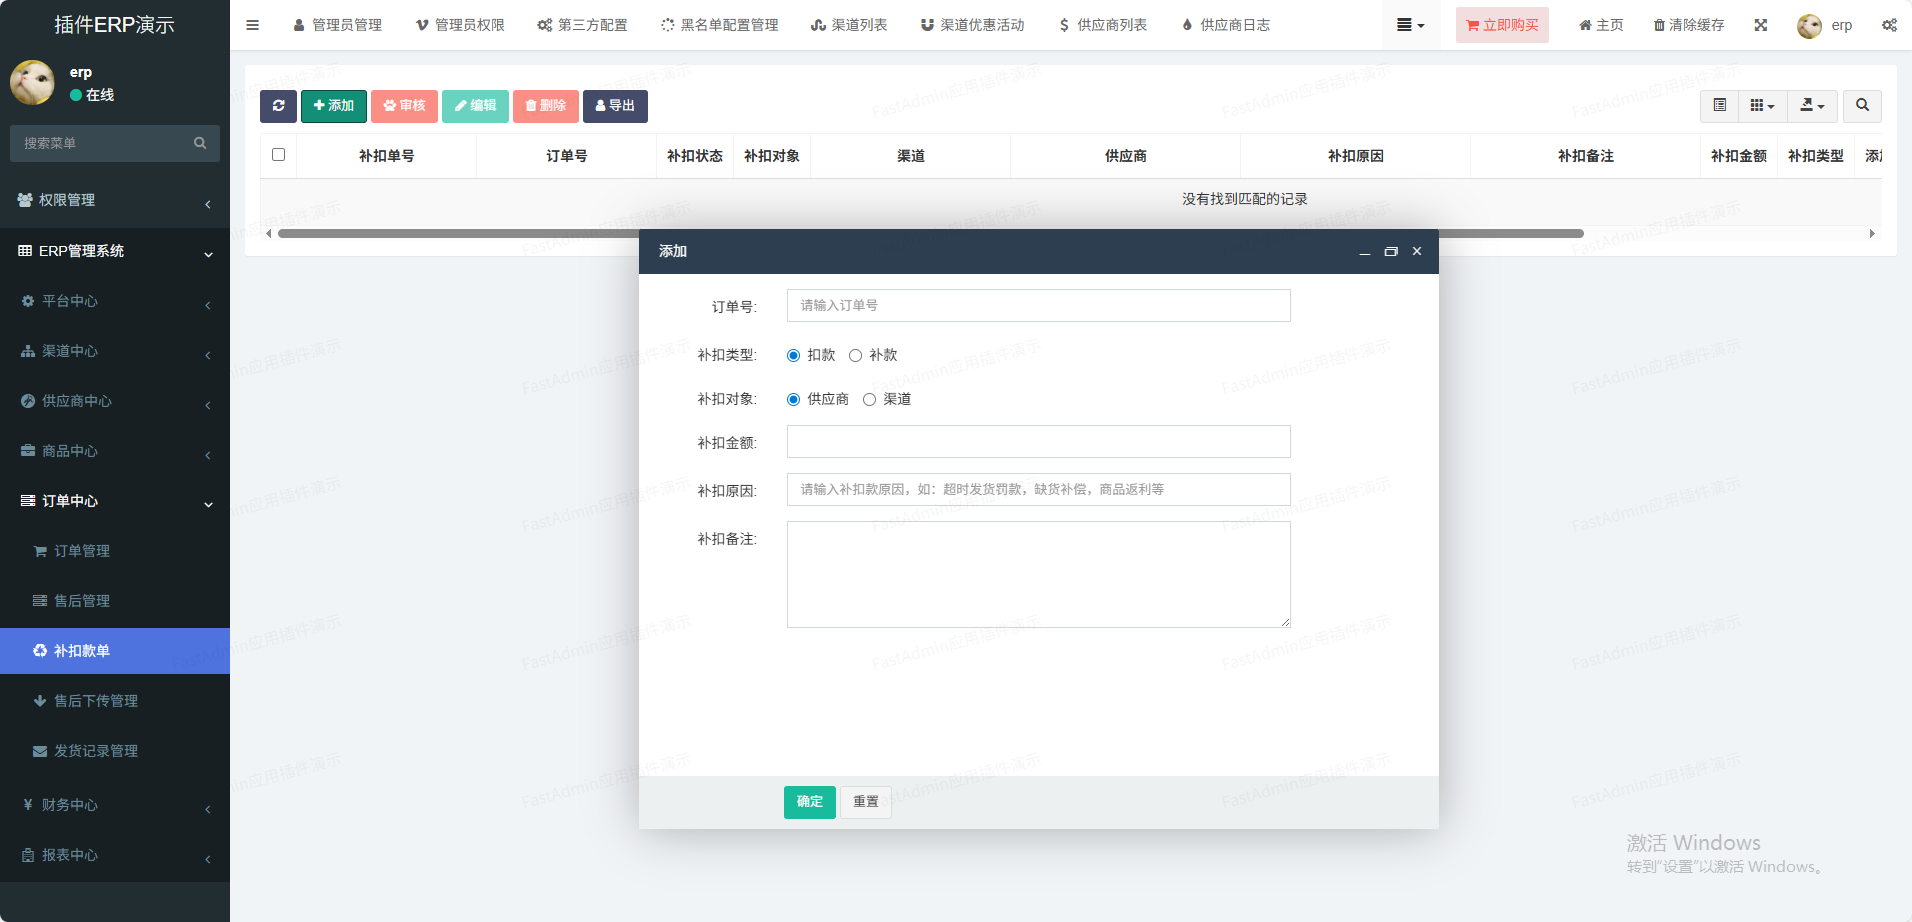Open the export data dropdown
The image size is (1912, 922).
click(x=1812, y=105)
